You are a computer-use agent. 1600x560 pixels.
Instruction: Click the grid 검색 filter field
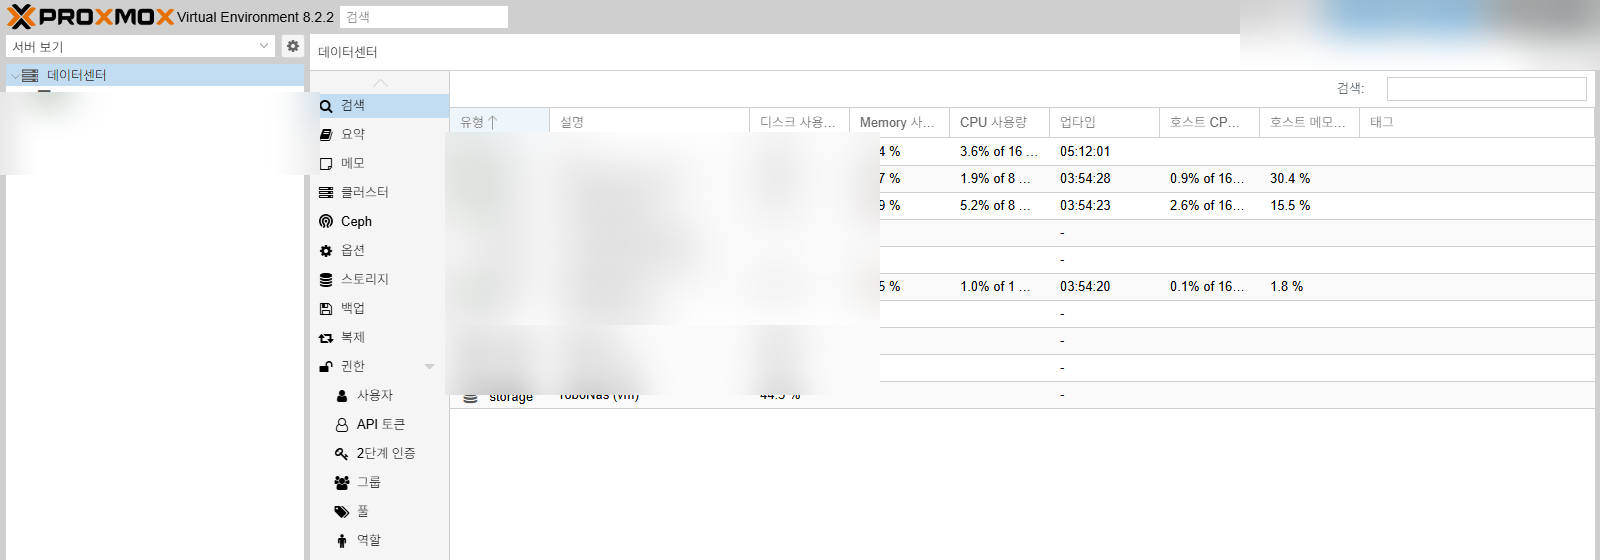click(1486, 89)
